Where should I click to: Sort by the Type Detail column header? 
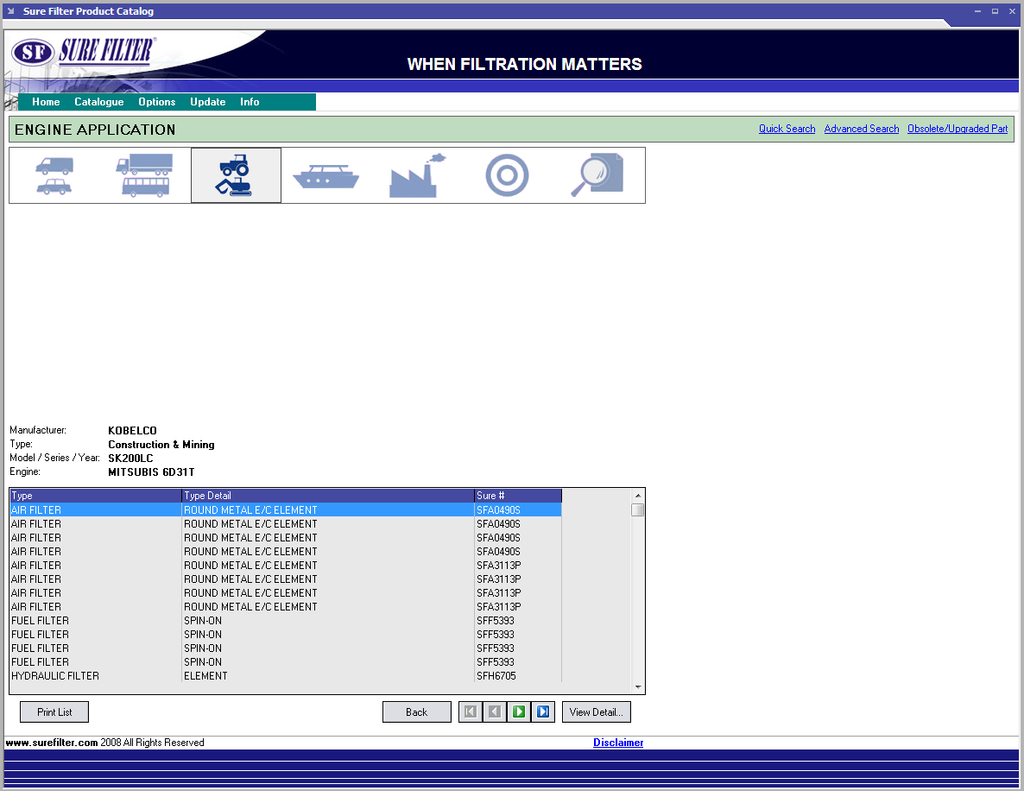tap(328, 496)
